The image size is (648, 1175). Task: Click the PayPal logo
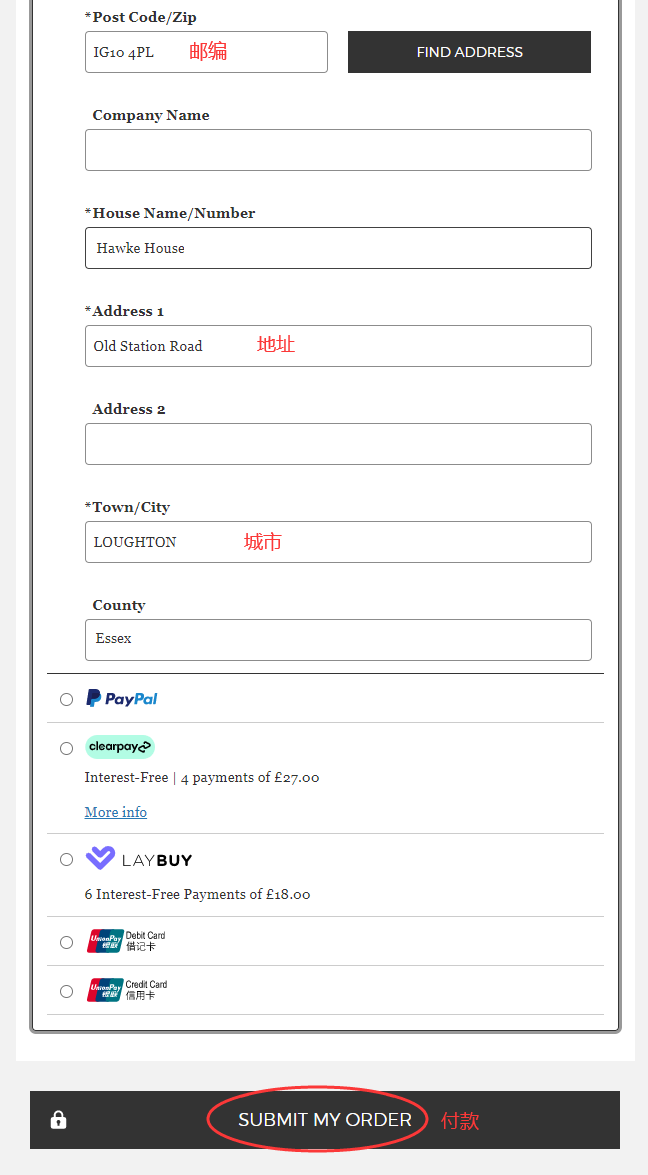click(121, 698)
